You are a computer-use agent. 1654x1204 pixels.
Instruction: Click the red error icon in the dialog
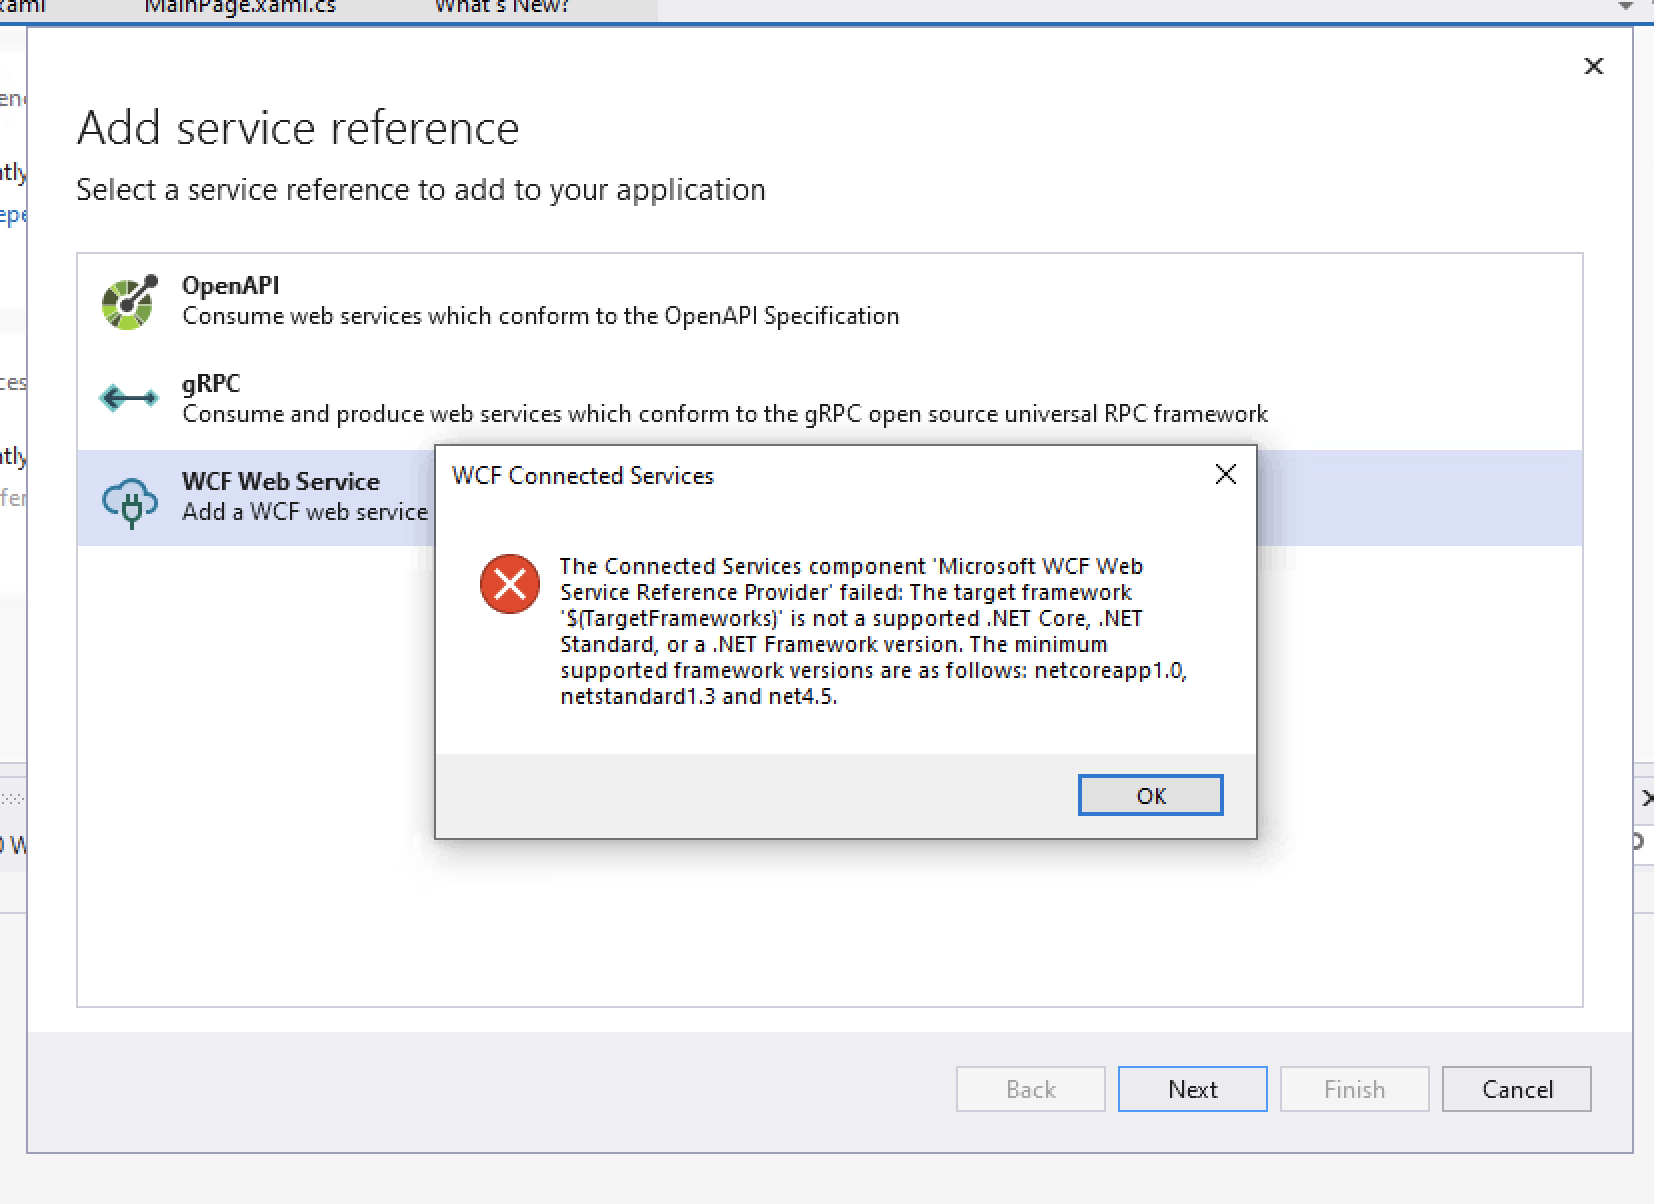[510, 585]
